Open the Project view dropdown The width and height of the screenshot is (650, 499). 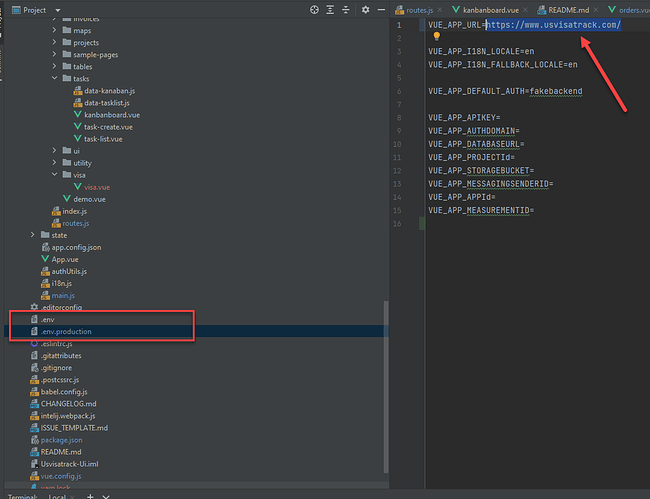click(x=58, y=10)
